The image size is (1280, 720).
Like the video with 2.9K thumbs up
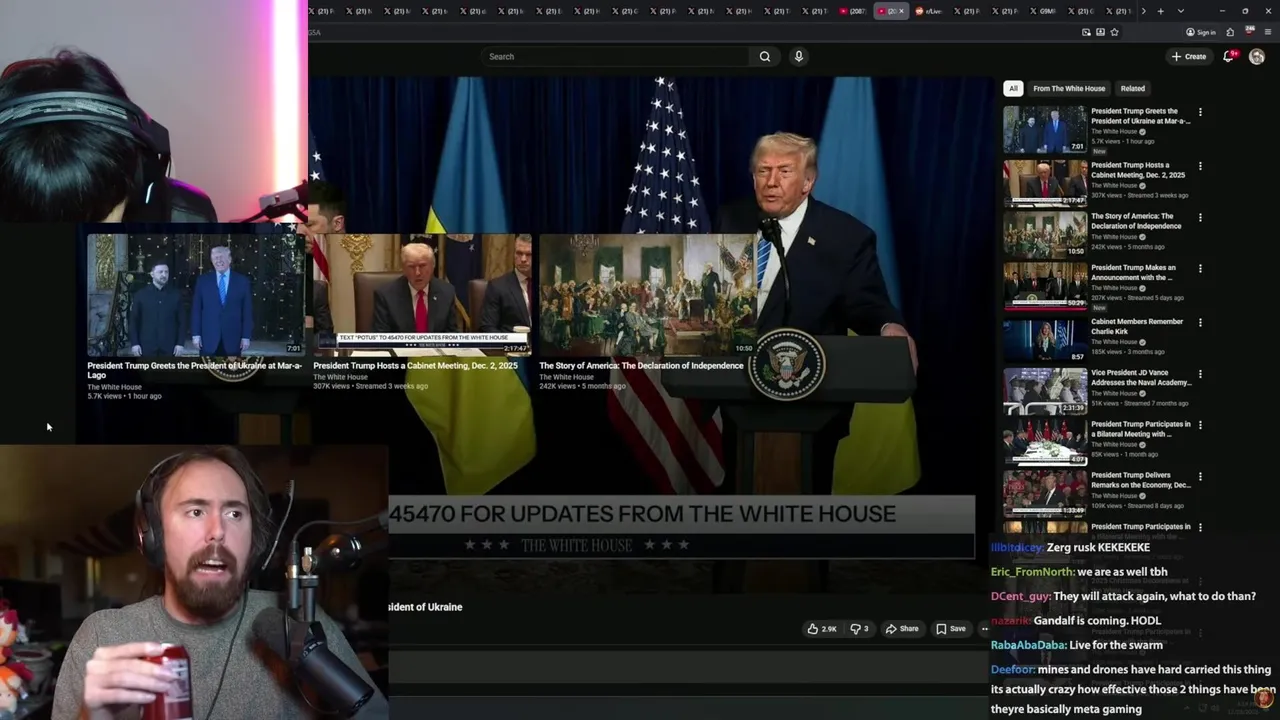[821, 629]
